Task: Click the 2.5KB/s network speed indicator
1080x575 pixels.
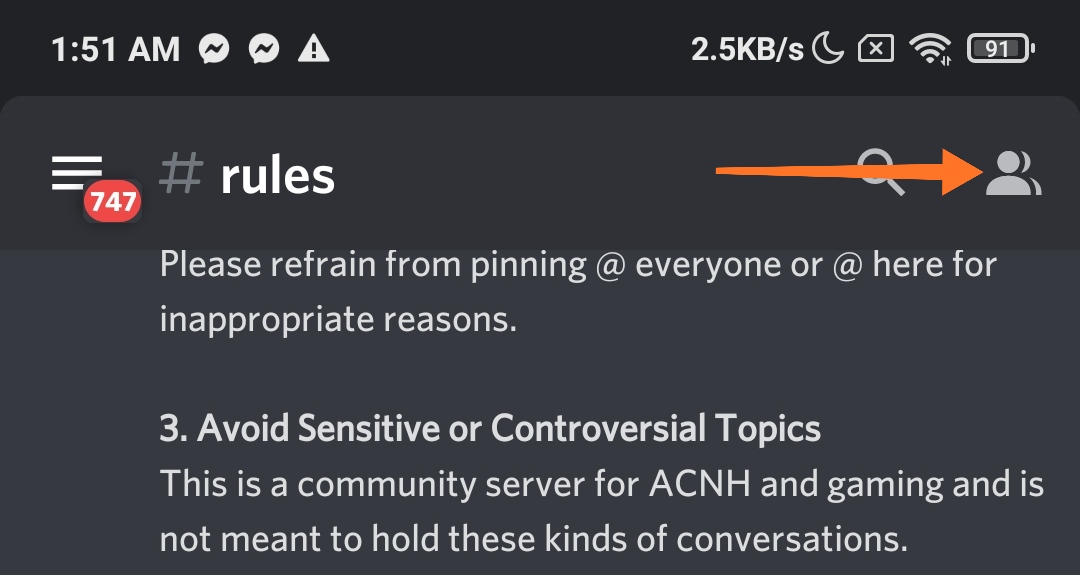Action: tap(747, 48)
